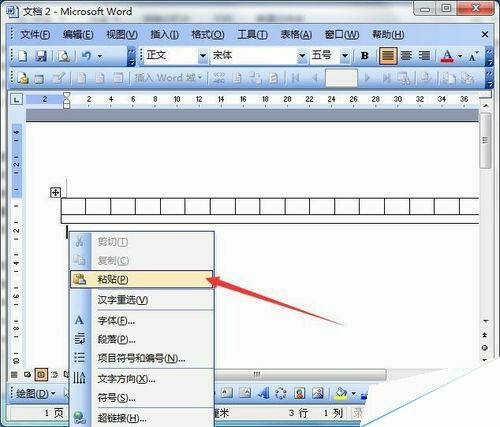Click the horizontal scrollbar thumb
Viewport: 500px width, 427px height.
[x=300, y=375]
